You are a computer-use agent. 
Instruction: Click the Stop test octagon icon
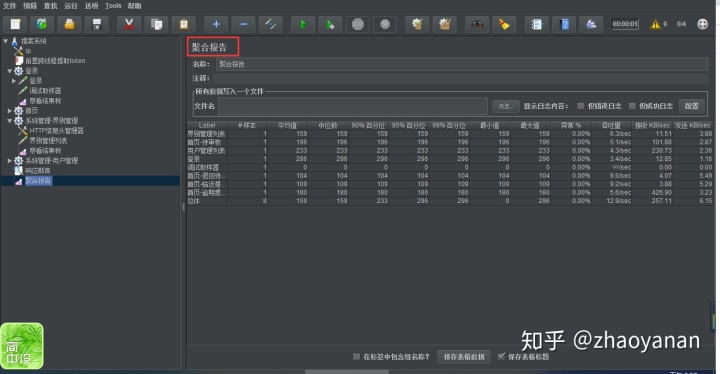(x=358, y=24)
